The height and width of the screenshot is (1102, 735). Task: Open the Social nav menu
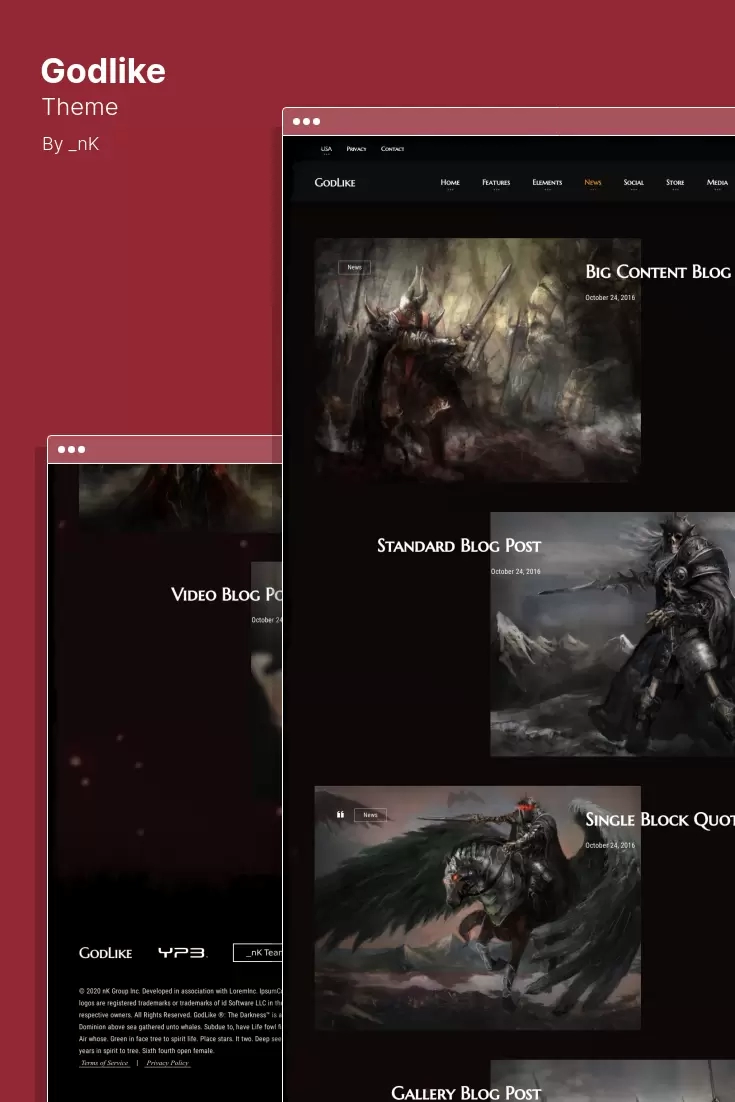pyautogui.click(x=633, y=182)
